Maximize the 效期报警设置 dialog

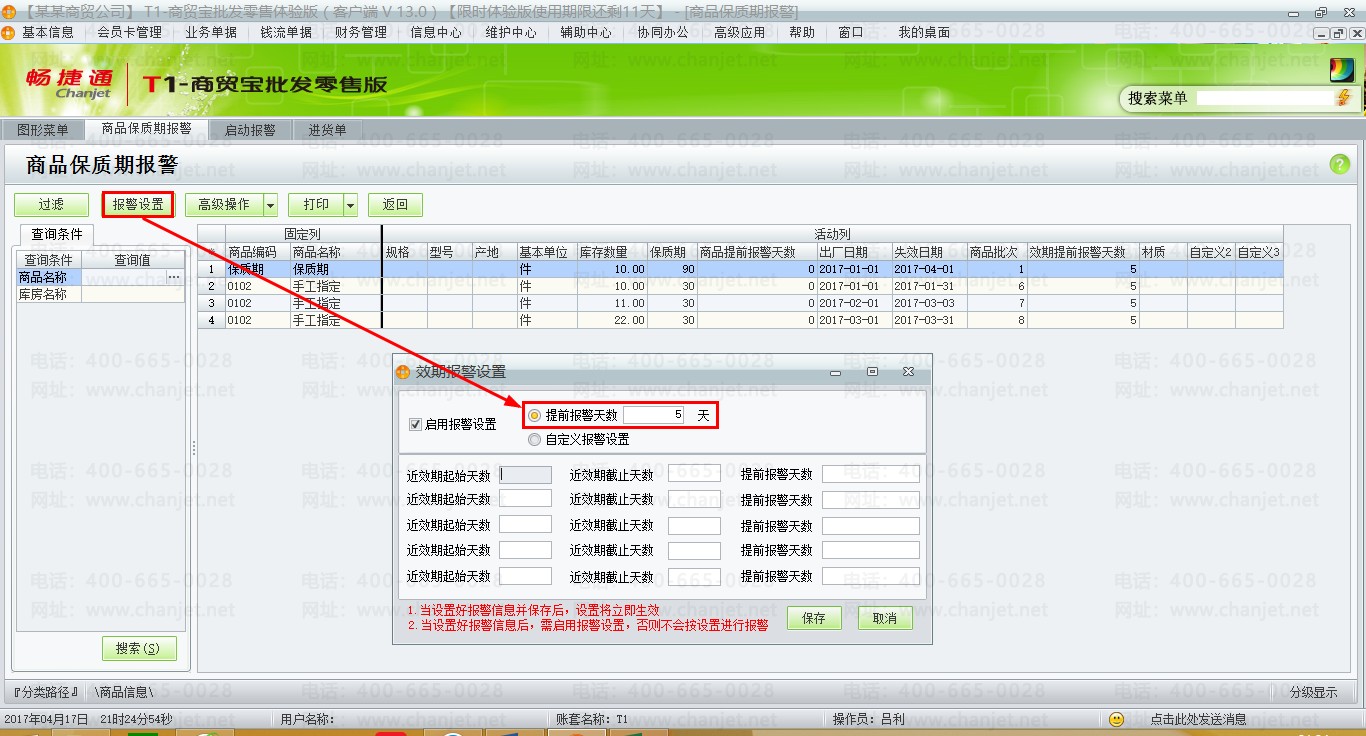coord(872,371)
